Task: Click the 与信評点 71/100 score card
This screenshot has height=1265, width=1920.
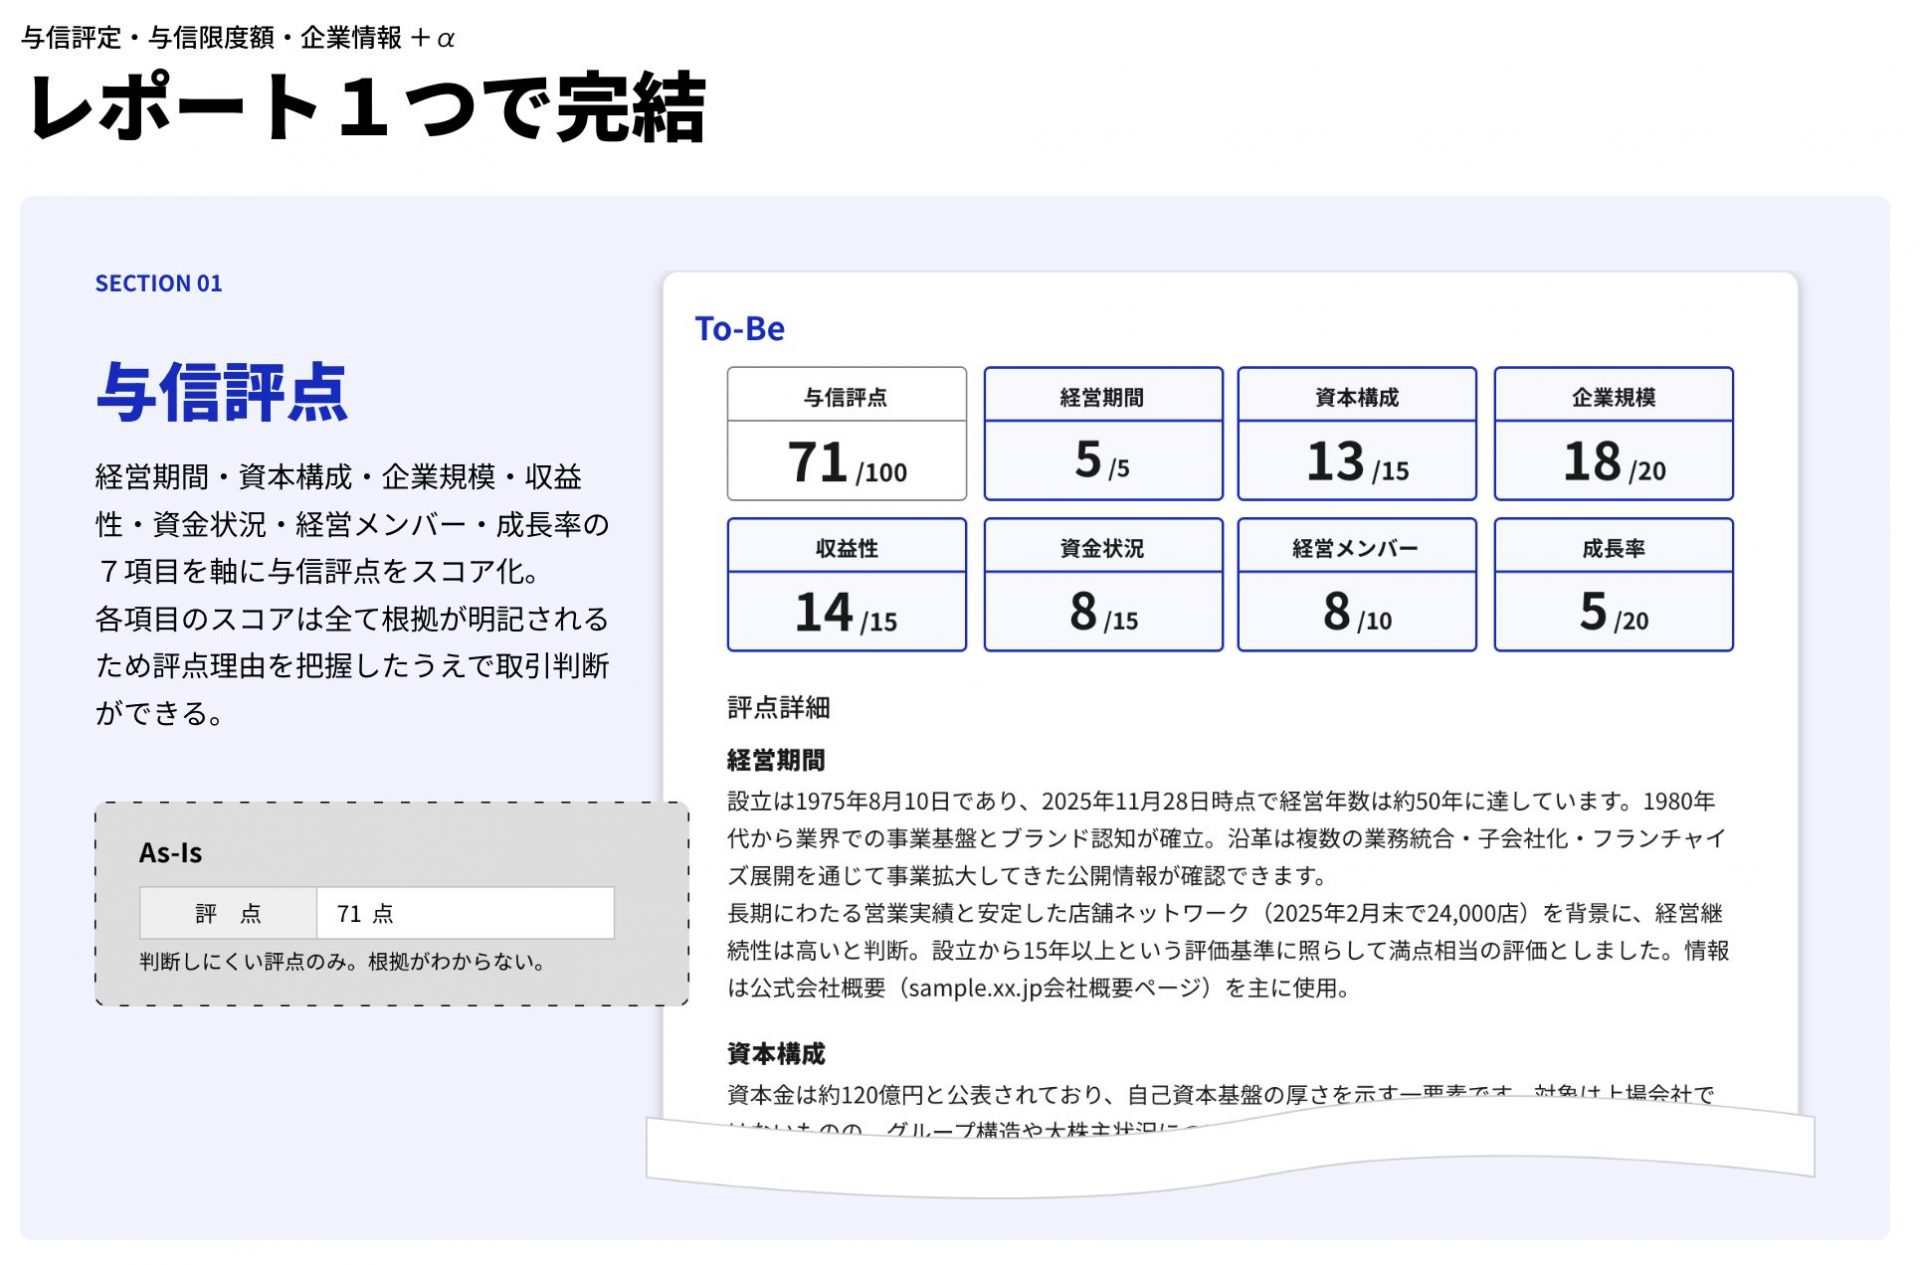Action: point(846,433)
